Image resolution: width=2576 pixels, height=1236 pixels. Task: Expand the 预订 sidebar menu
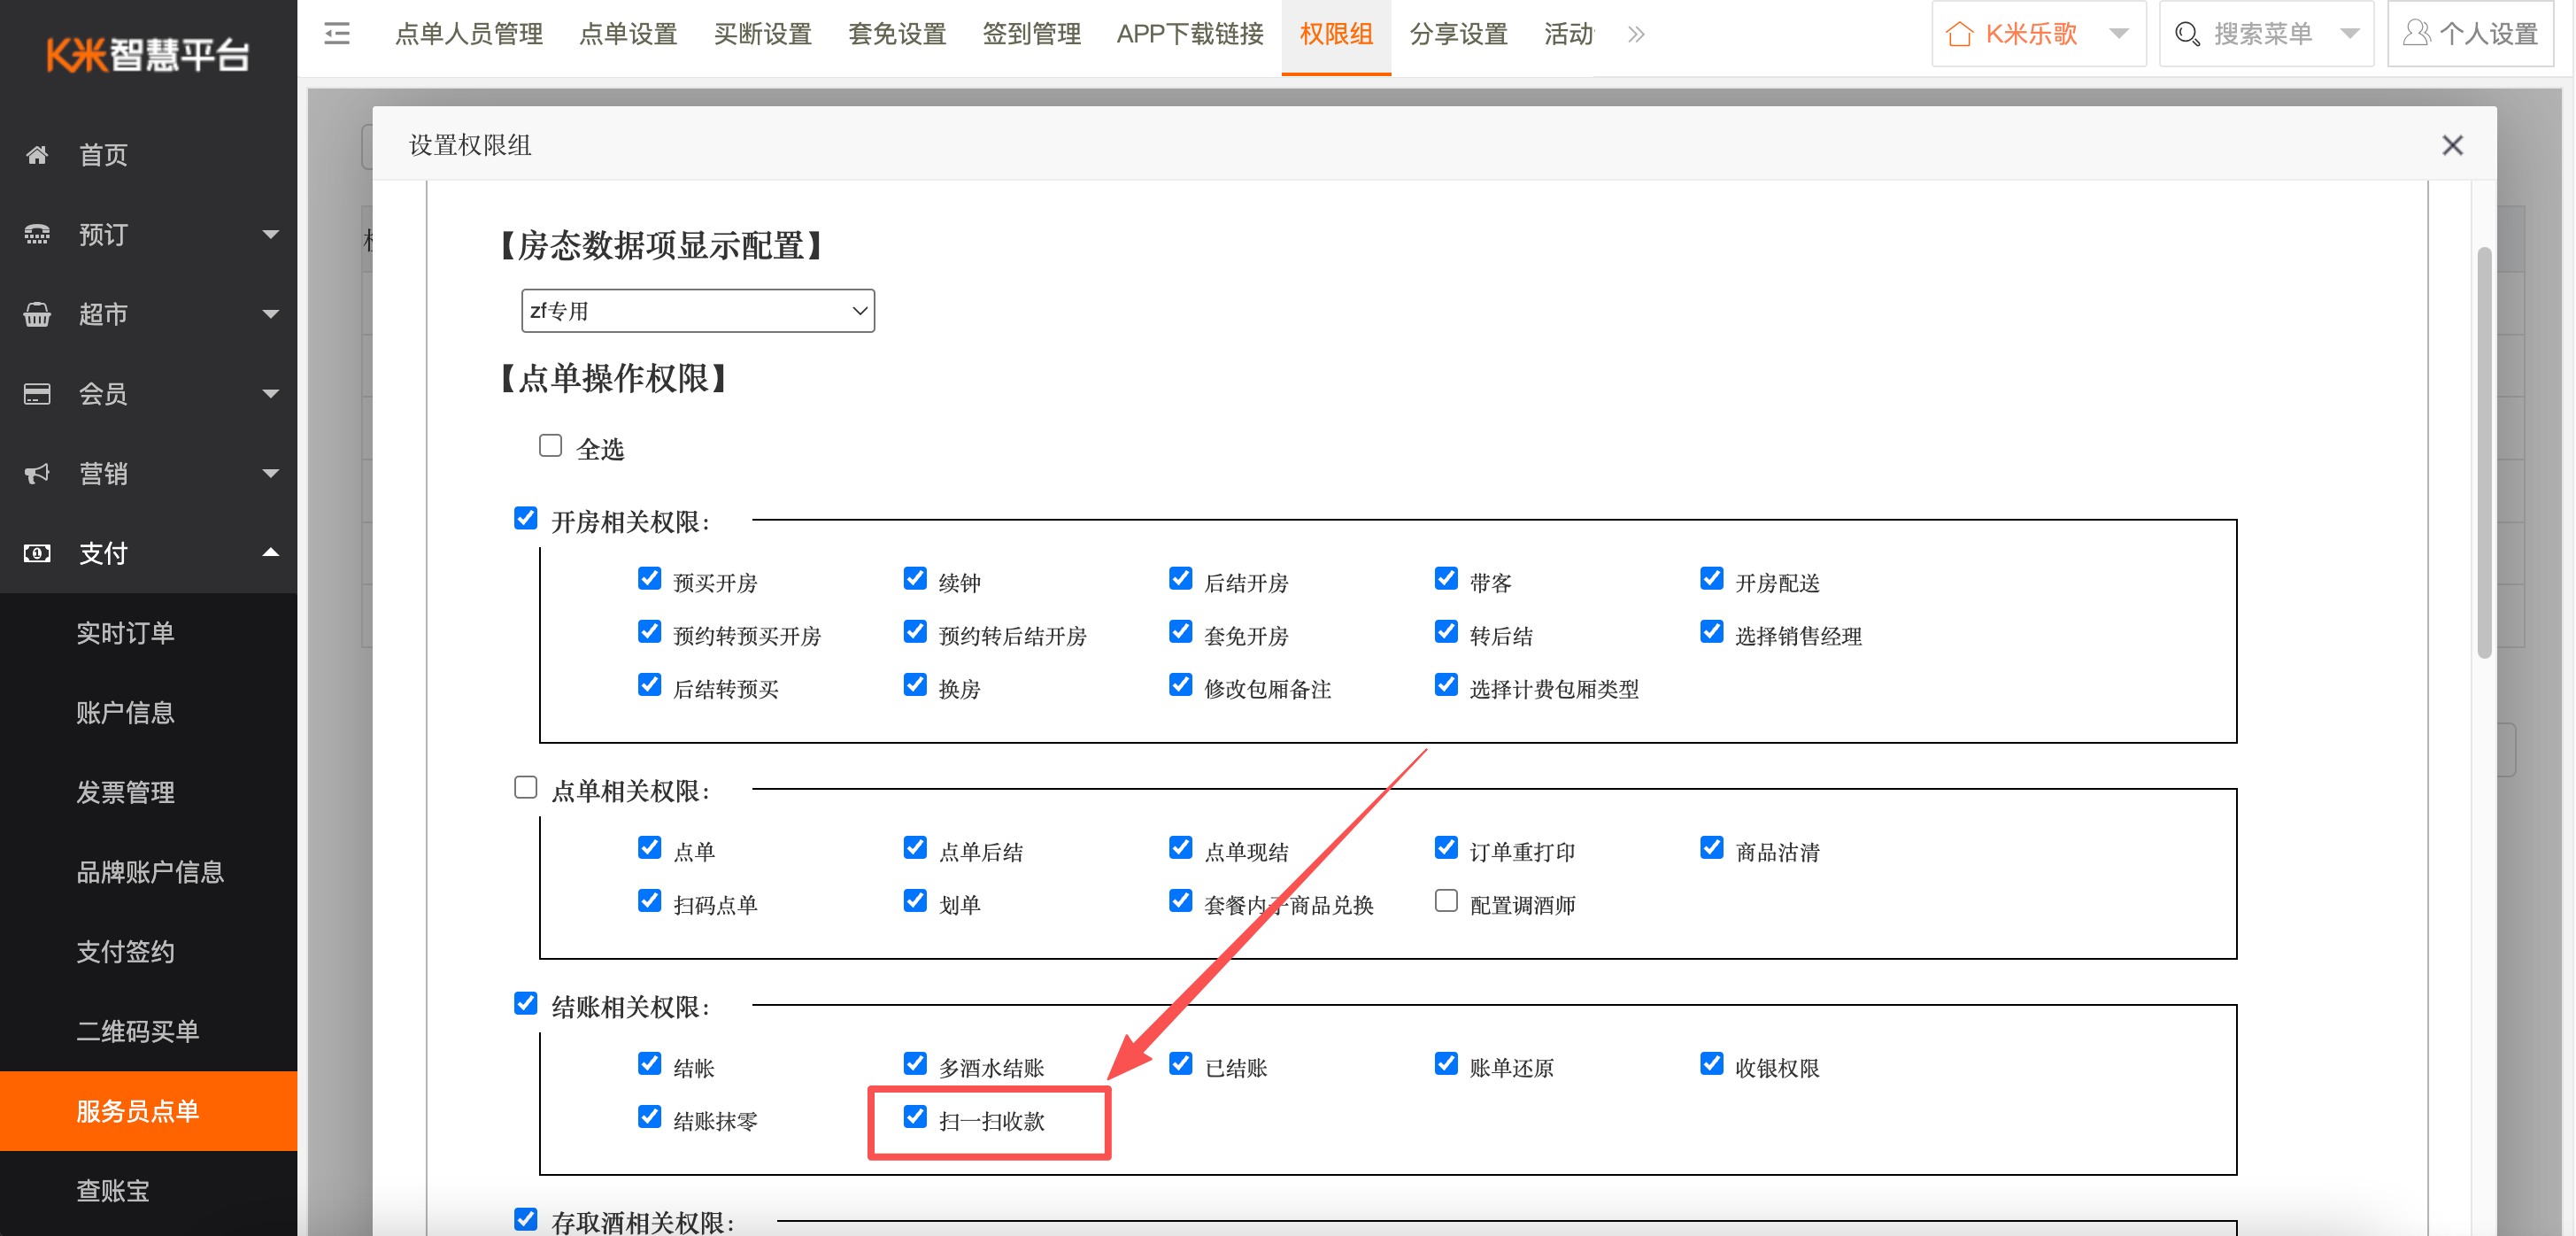270,235
